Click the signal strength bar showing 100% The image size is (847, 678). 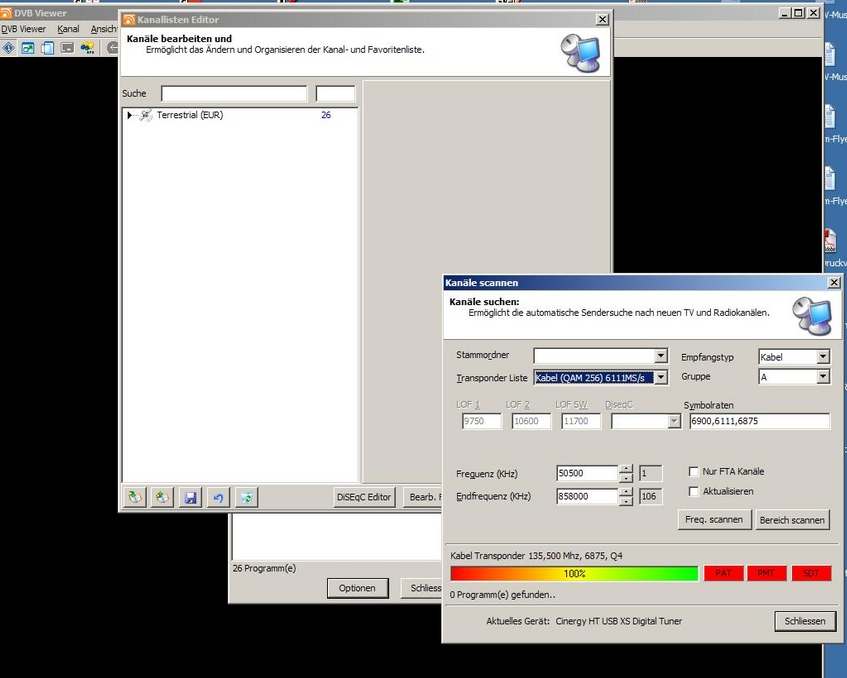pos(574,574)
